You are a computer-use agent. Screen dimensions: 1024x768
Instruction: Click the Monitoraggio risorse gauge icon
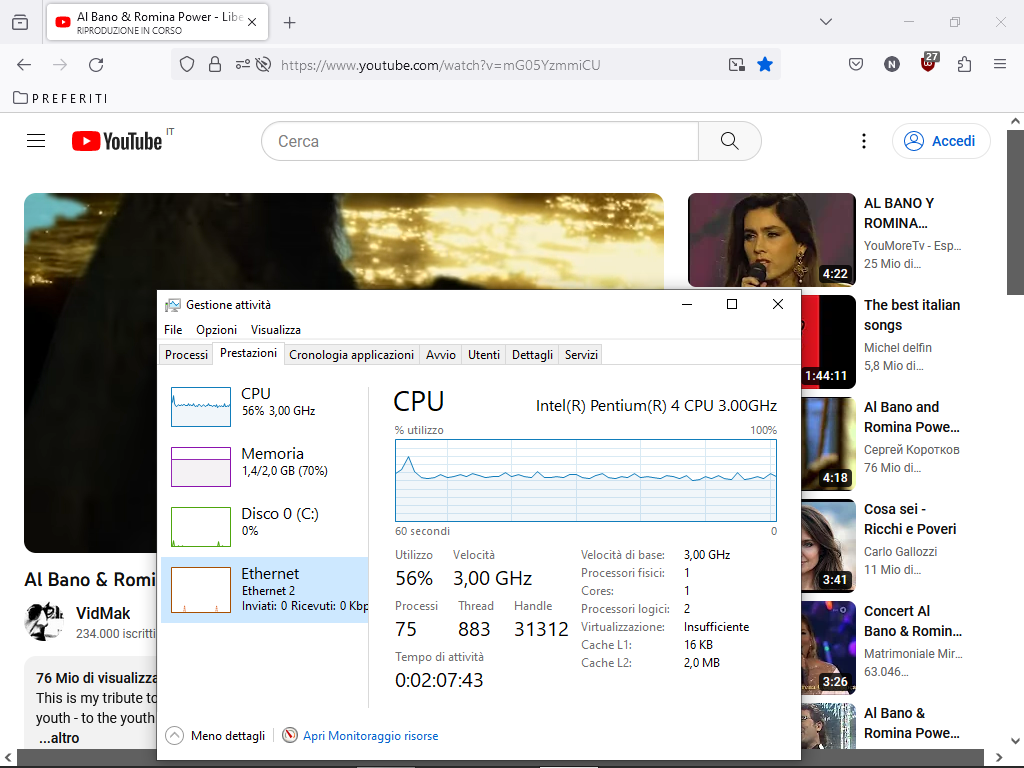[x=290, y=735]
